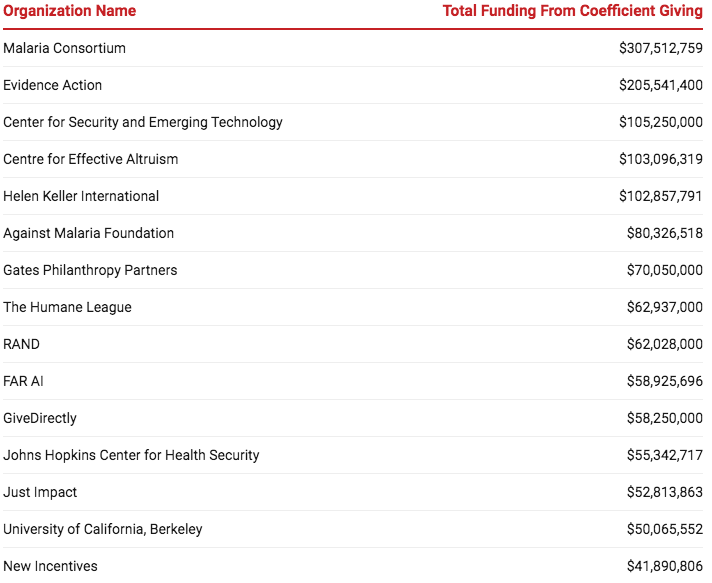Open the Evidence Action row name
712x583 pixels.
tap(52, 85)
